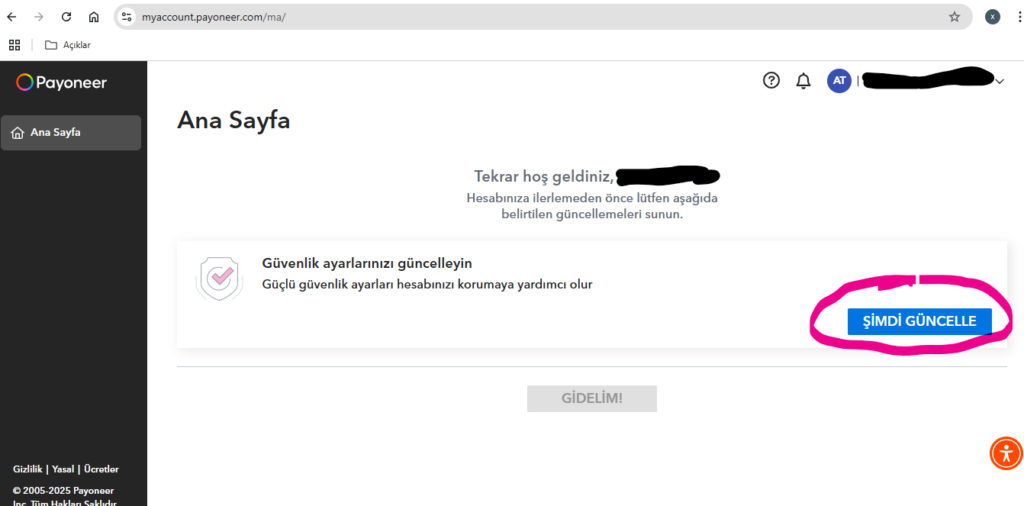This screenshot has height=506, width=1024.
Task: Click the Güçlü güvenlik ayarları description text
Action: 427,285
